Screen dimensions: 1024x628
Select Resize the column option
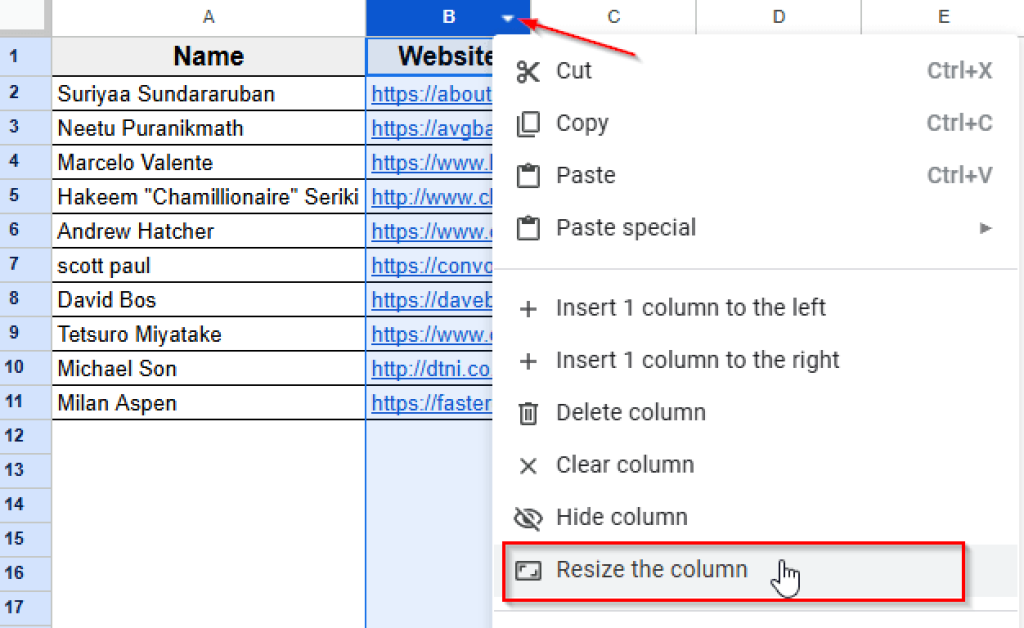pyautogui.click(x=651, y=568)
